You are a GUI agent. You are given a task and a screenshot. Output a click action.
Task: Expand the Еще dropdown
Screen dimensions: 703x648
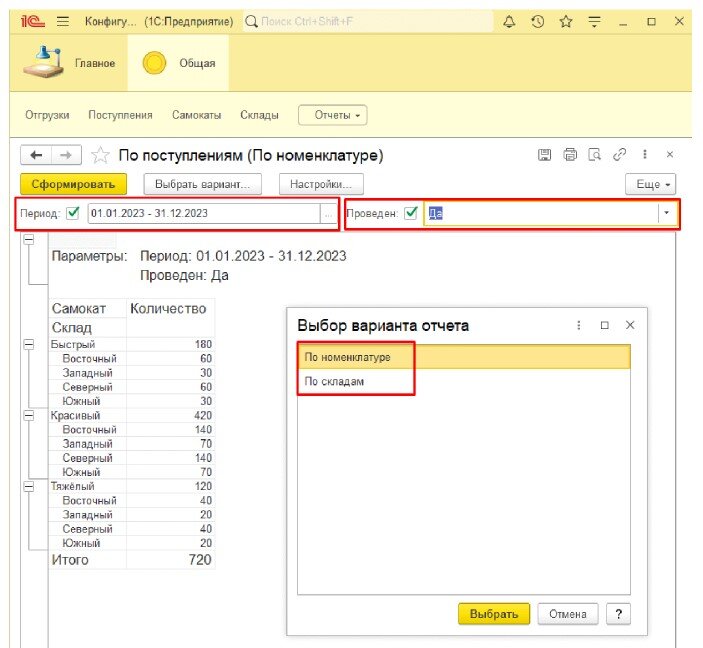(650, 184)
